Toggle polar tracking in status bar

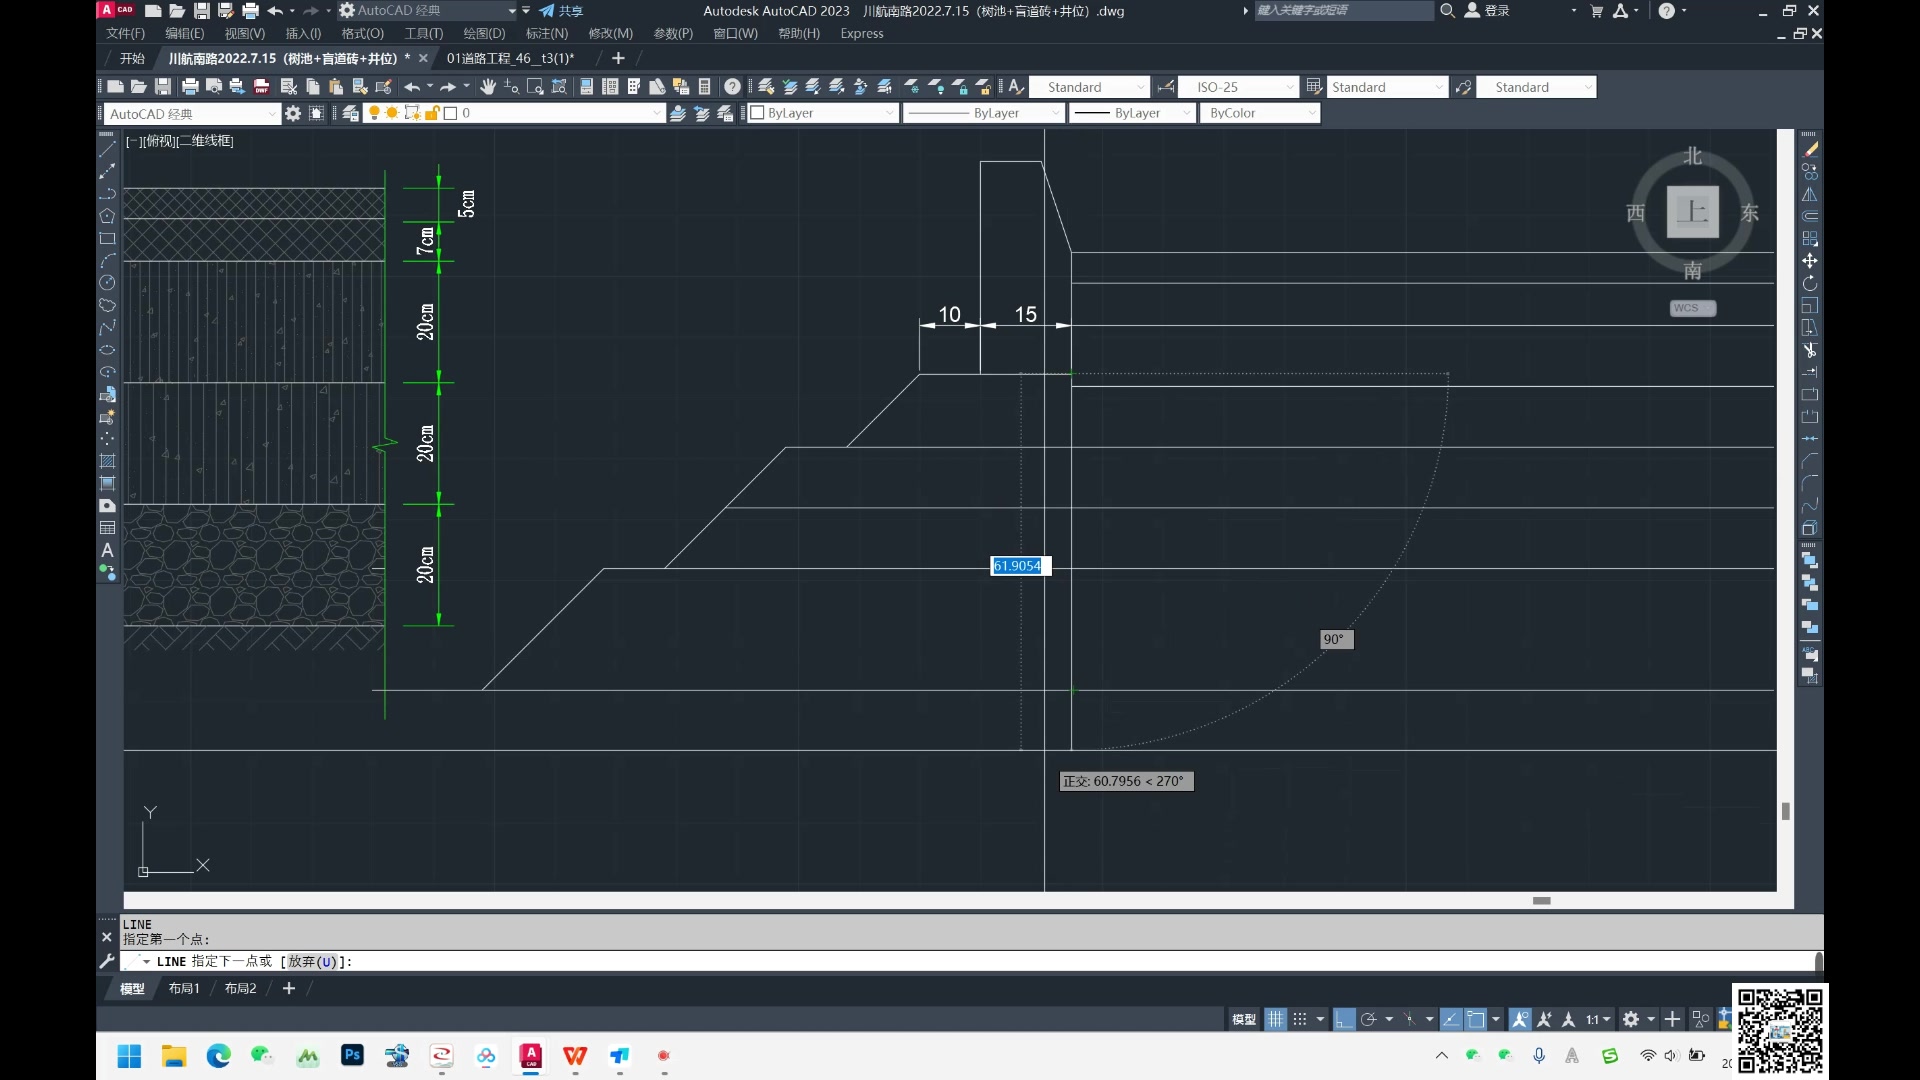tap(1368, 1019)
